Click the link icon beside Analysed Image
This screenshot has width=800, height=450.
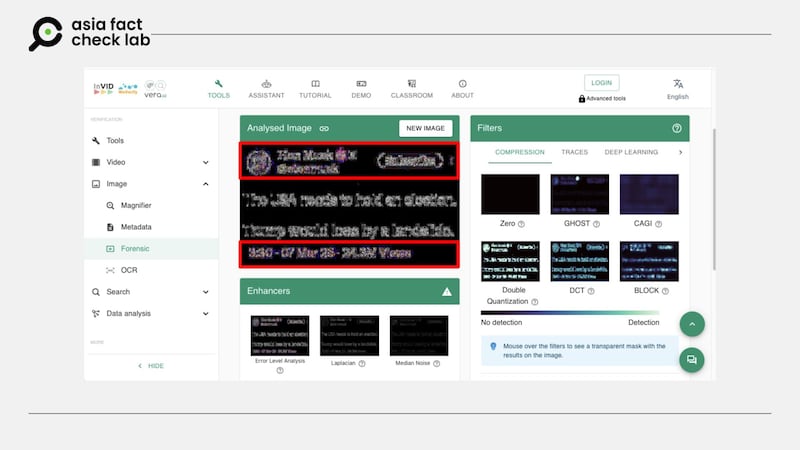click(x=324, y=129)
